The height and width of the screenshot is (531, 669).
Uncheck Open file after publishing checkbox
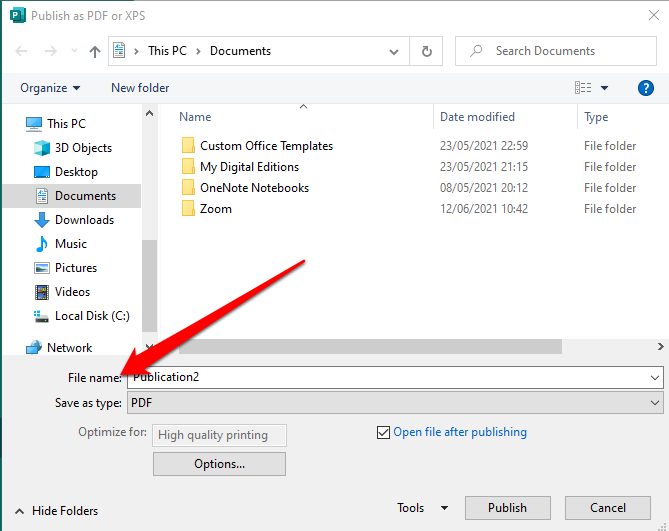[x=383, y=433]
